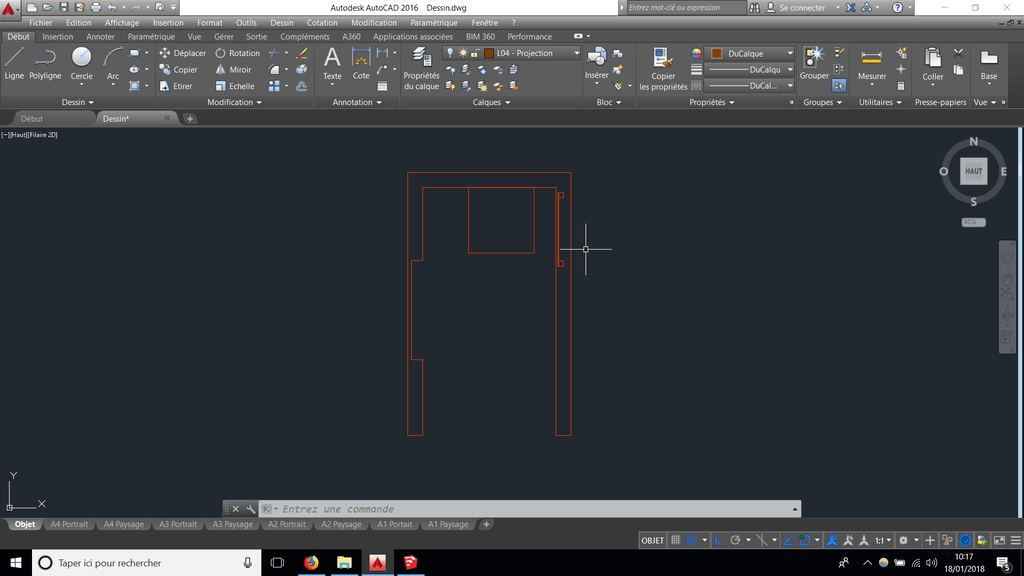Switch to the Paramétrique ribbon tab
Screen dimensions: 1024x576
(x=151, y=37)
